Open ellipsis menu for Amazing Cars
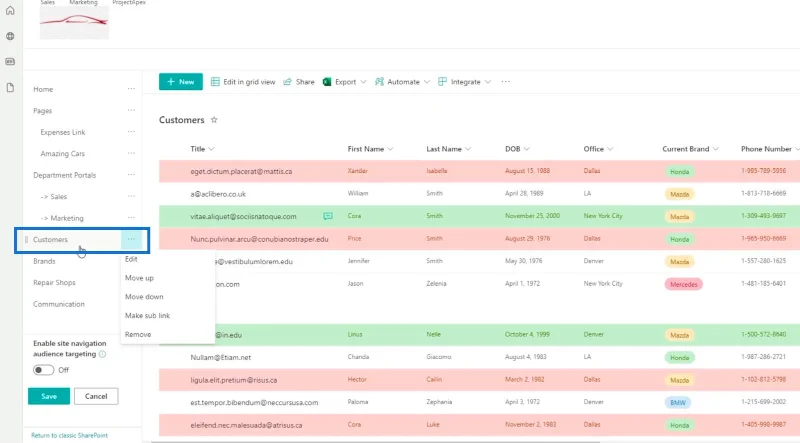 pyautogui.click(x=131, y=153)
